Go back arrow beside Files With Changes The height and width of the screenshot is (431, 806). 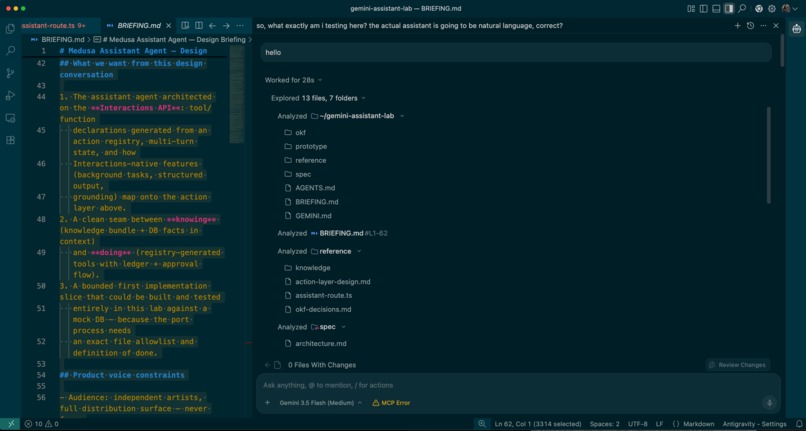click(x=267, y=365)
